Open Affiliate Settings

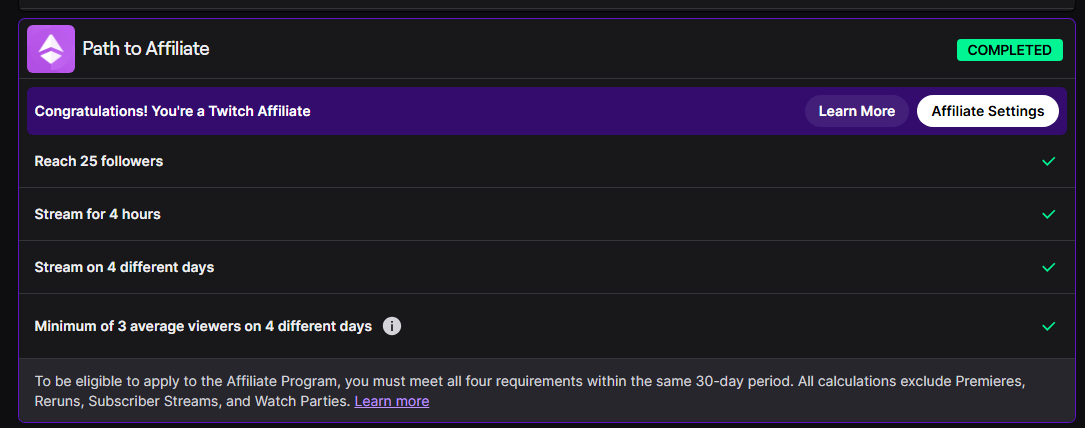987,111
